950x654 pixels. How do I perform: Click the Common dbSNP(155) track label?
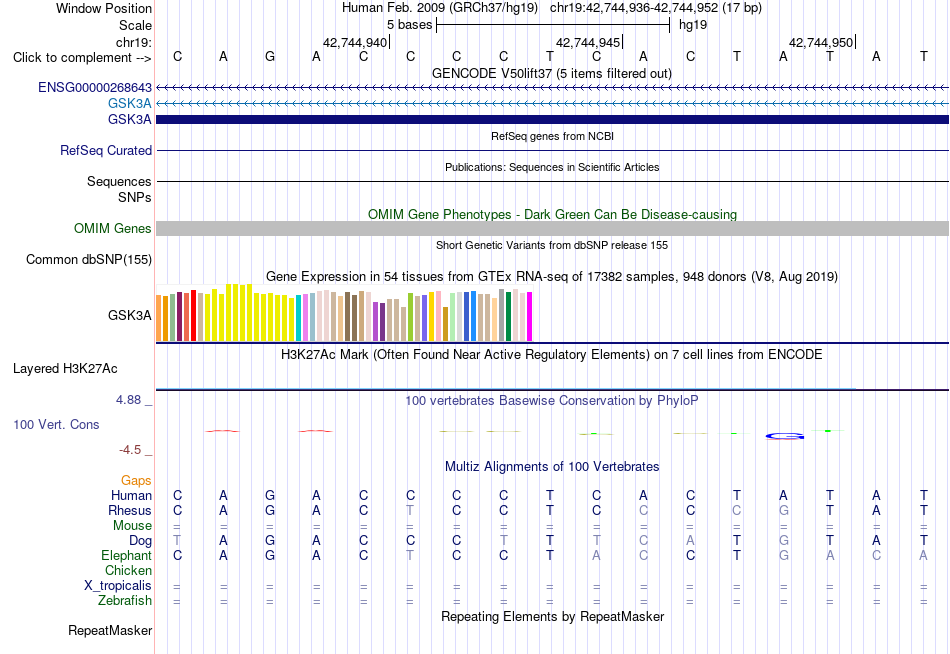89,259
